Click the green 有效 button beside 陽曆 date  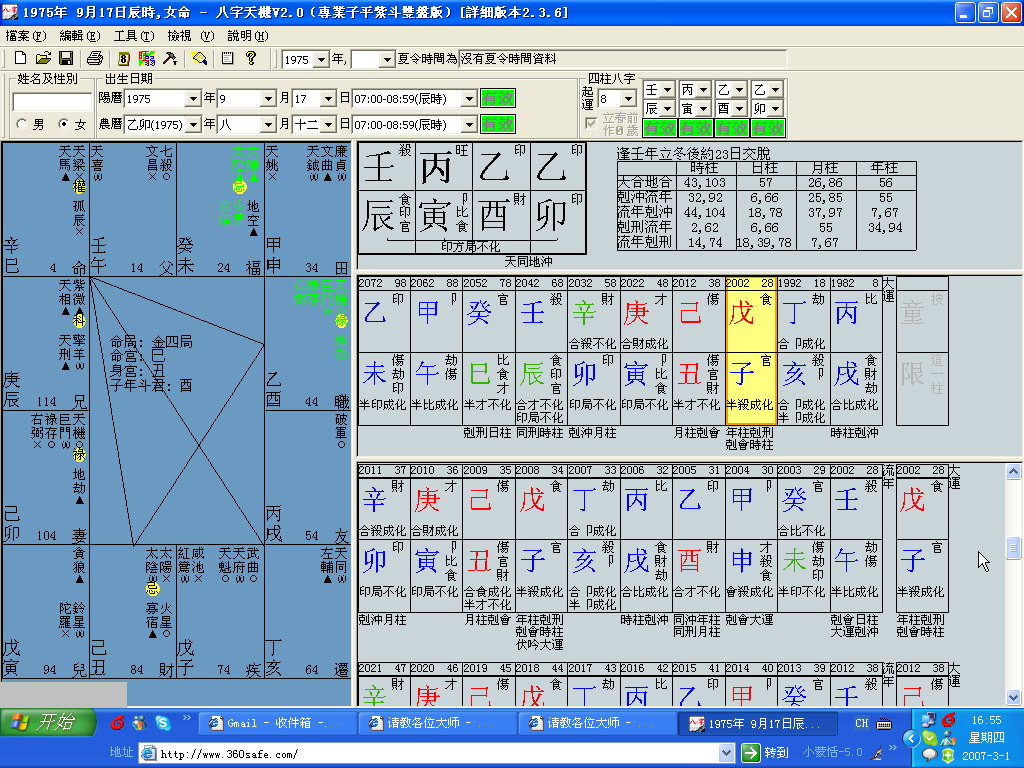[497, 98]
